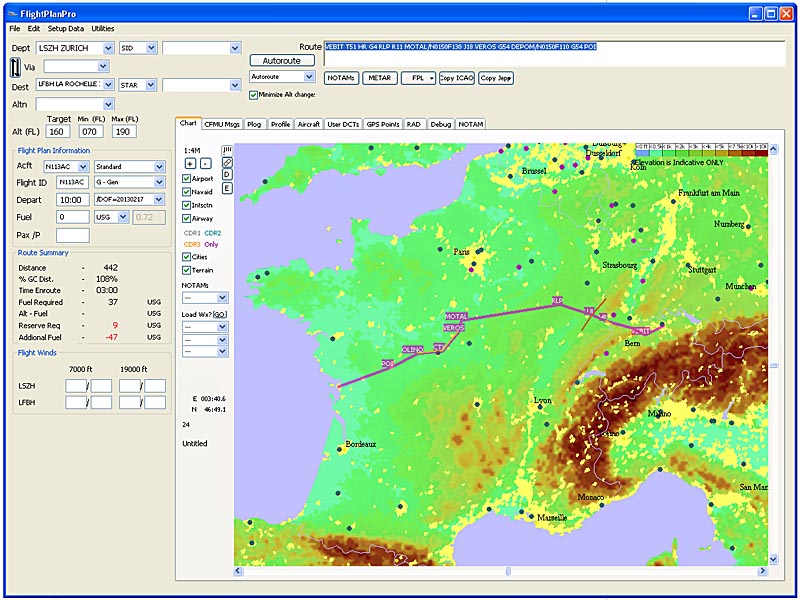Click the E chart tool button

(227, 188)
